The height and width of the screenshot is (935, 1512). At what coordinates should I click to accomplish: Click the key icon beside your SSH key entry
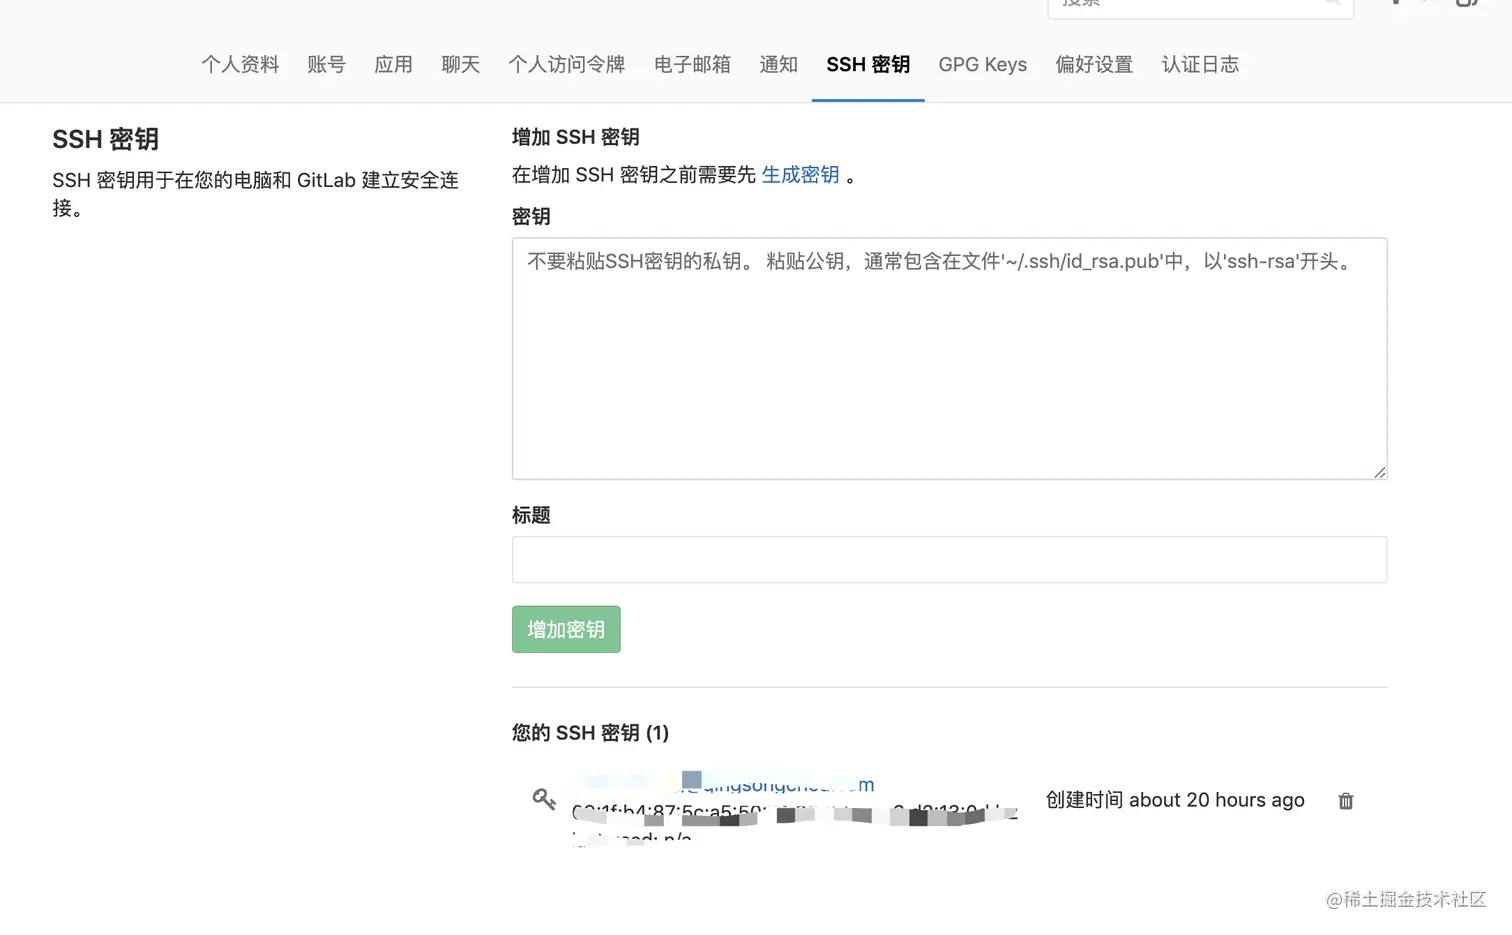pos(543,799)
